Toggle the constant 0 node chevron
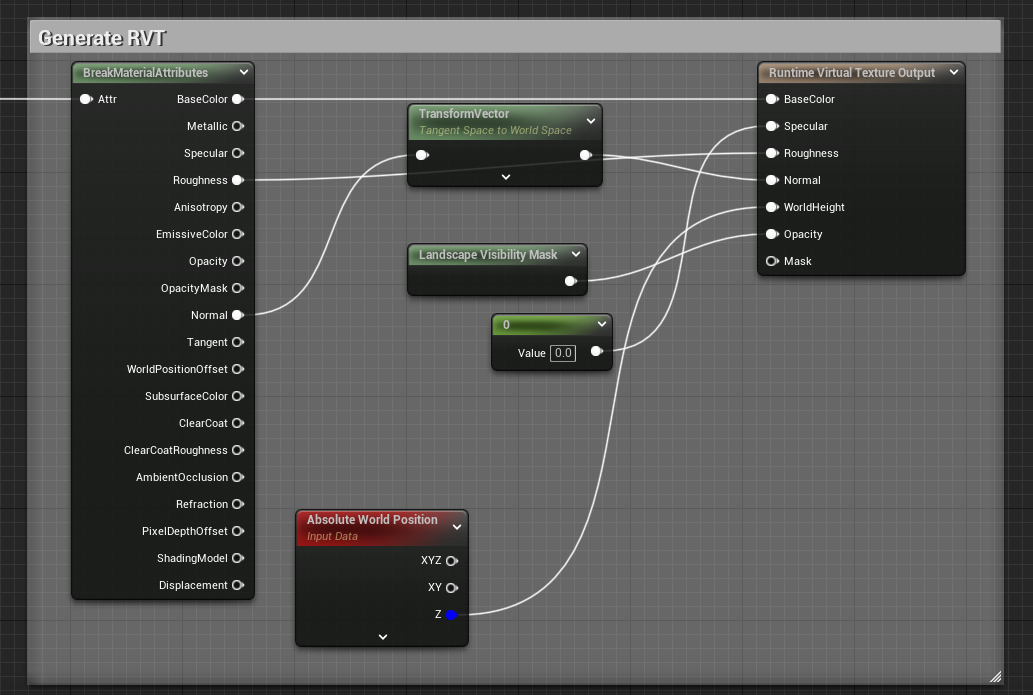This screenshot has width=1033, height=695. [601, 324]
